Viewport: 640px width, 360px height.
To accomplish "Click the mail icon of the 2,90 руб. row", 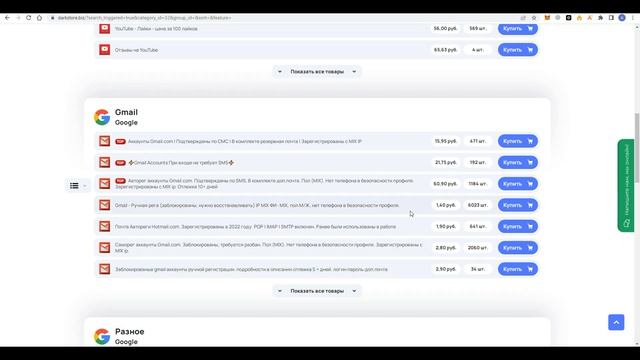I will 104,269.
